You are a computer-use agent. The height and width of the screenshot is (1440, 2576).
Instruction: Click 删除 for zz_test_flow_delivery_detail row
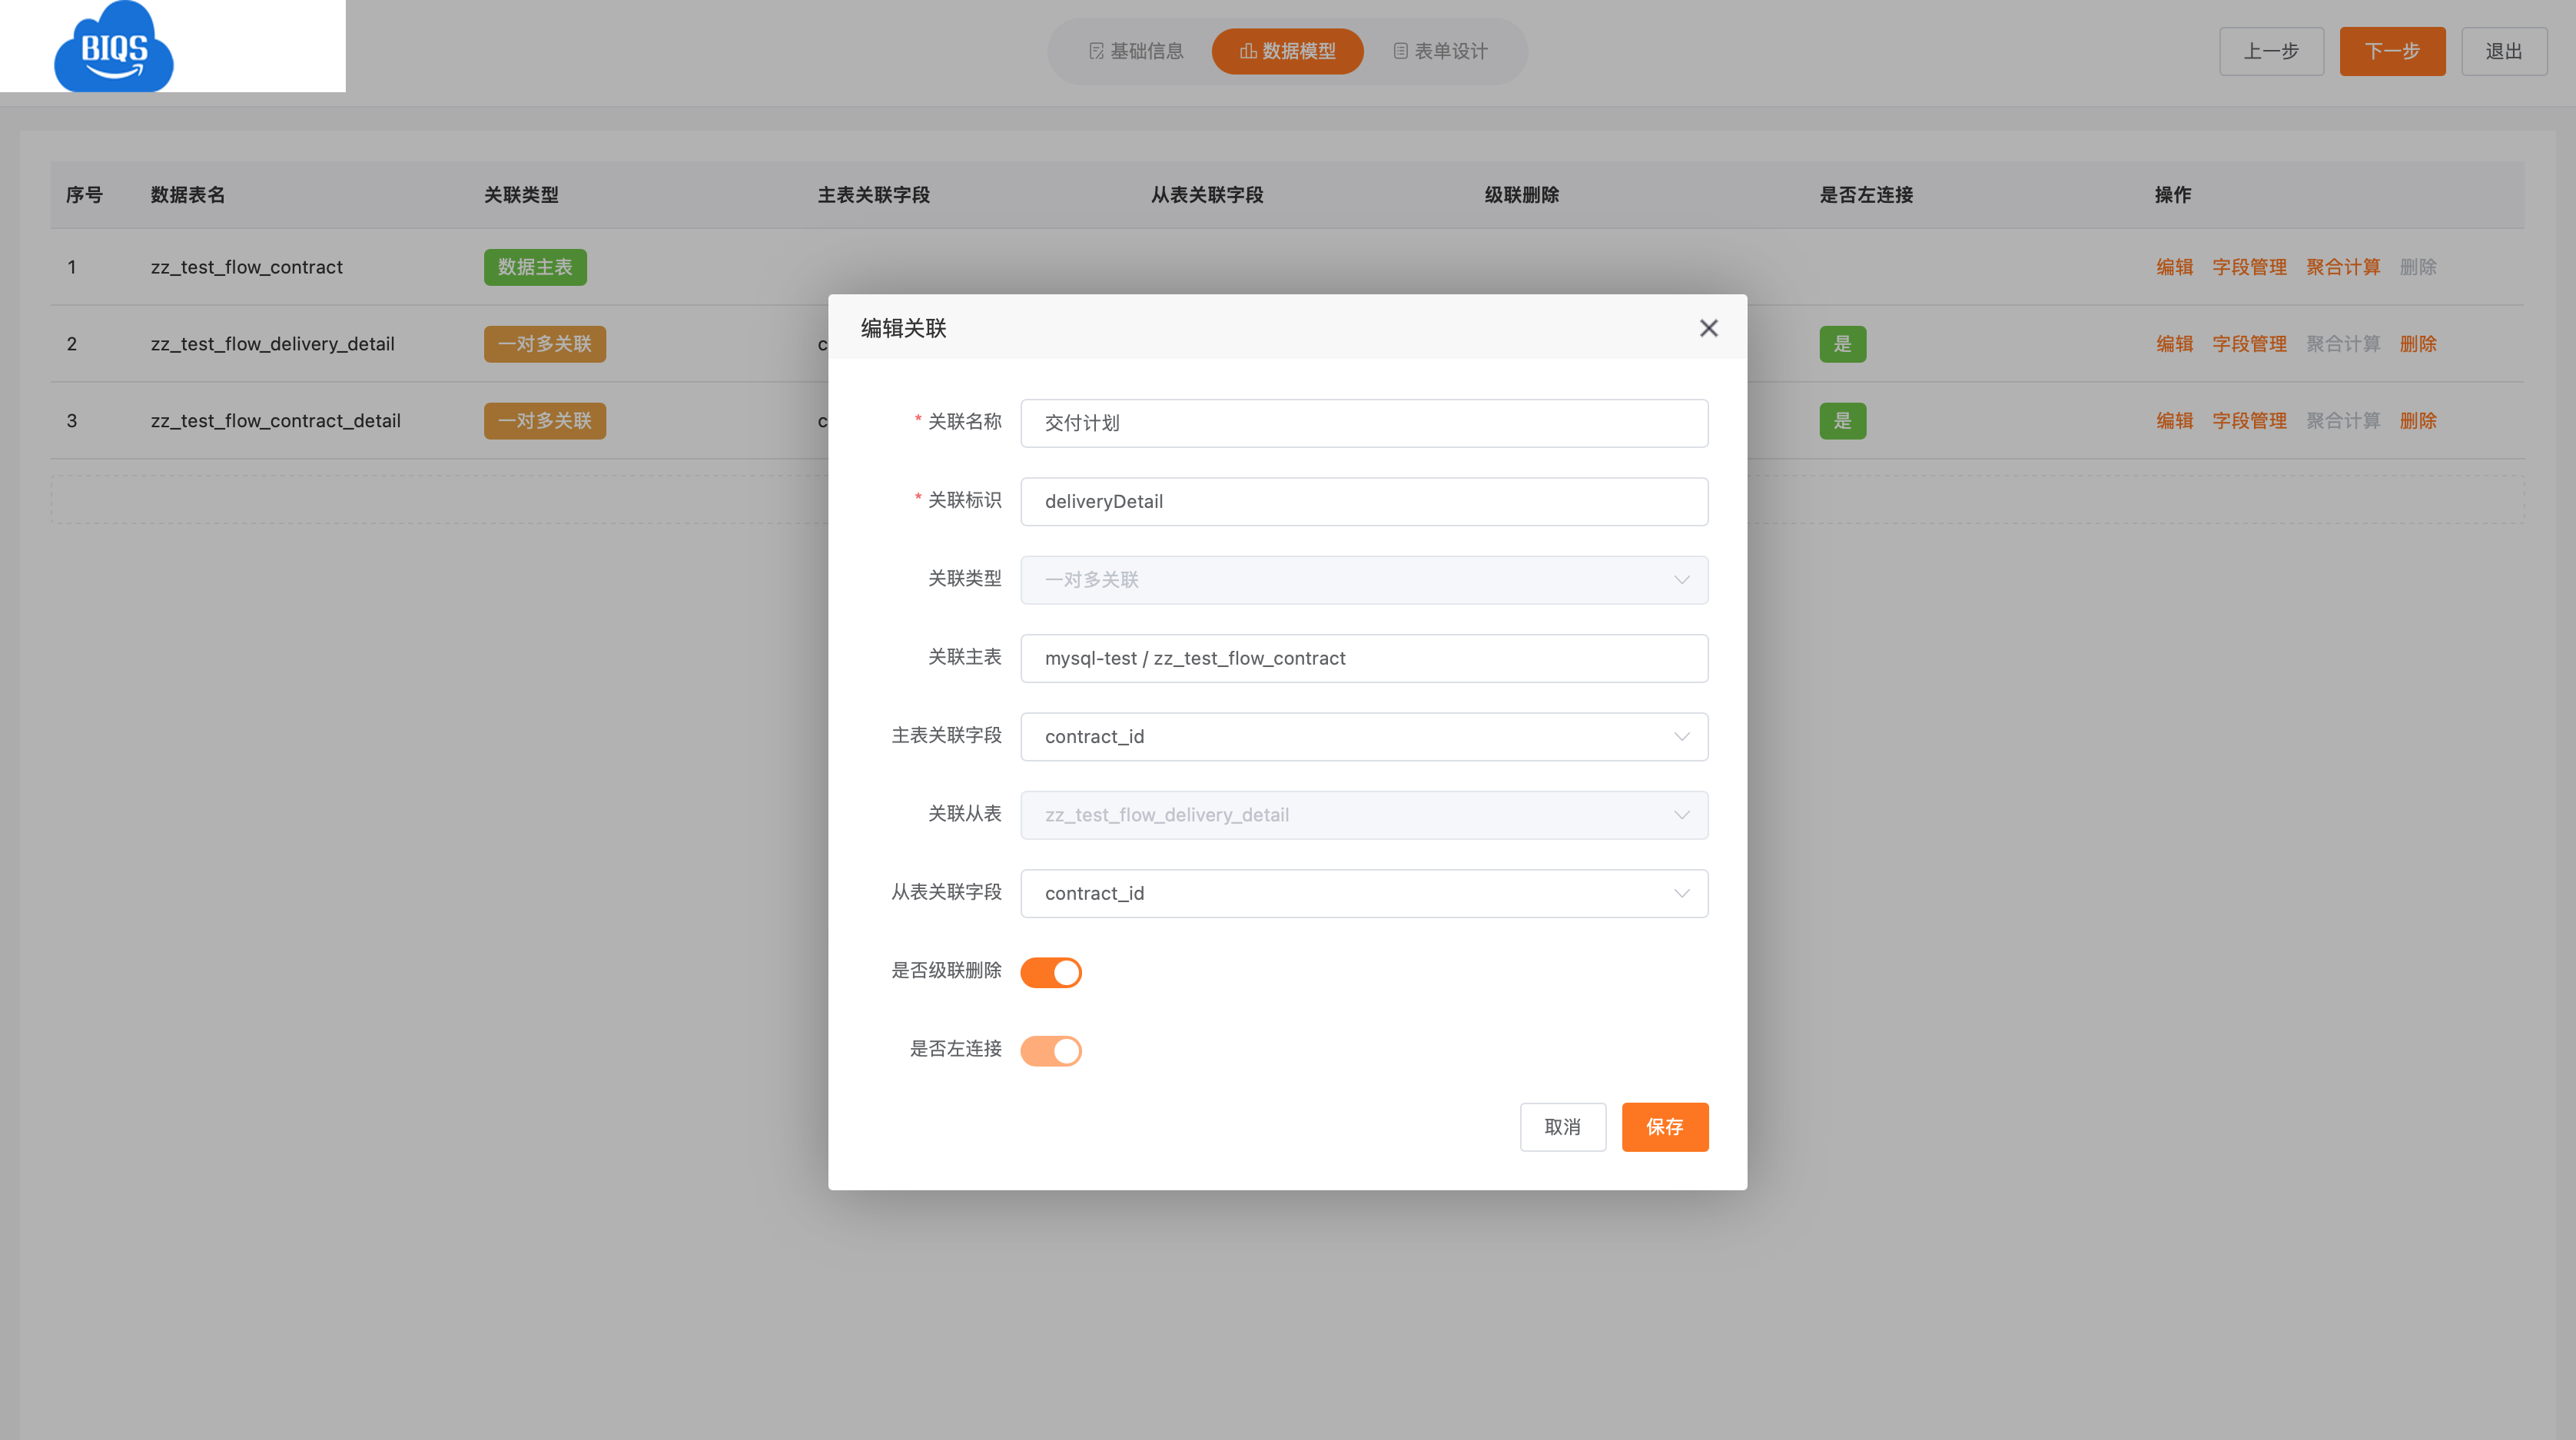pyautogui.click(x=2418, y=344)
